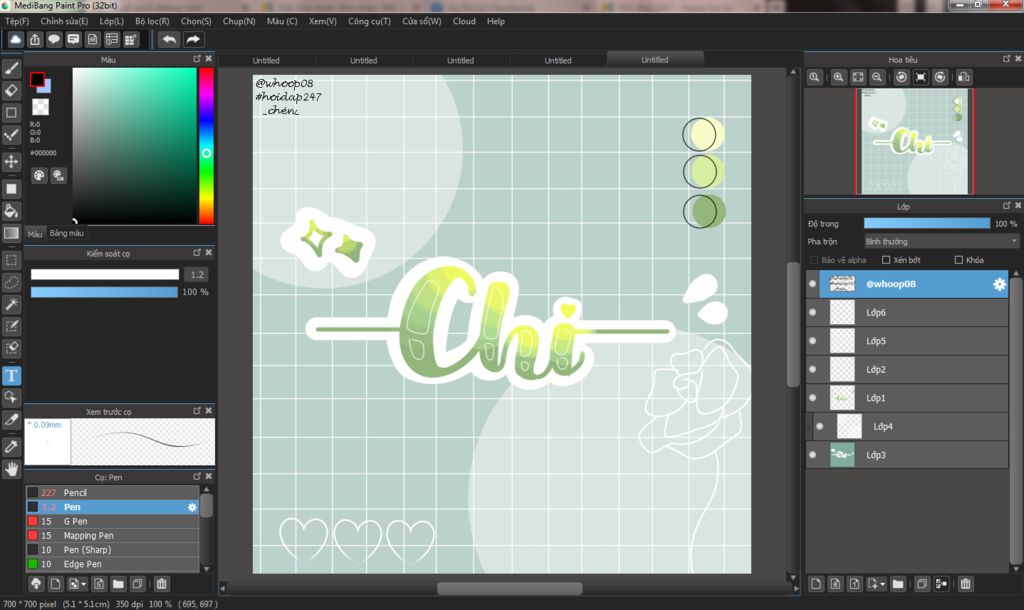This screenshot has width=1024, height=610.
Task: Open the Lớp(L) menu
Action: pos(112,22)
